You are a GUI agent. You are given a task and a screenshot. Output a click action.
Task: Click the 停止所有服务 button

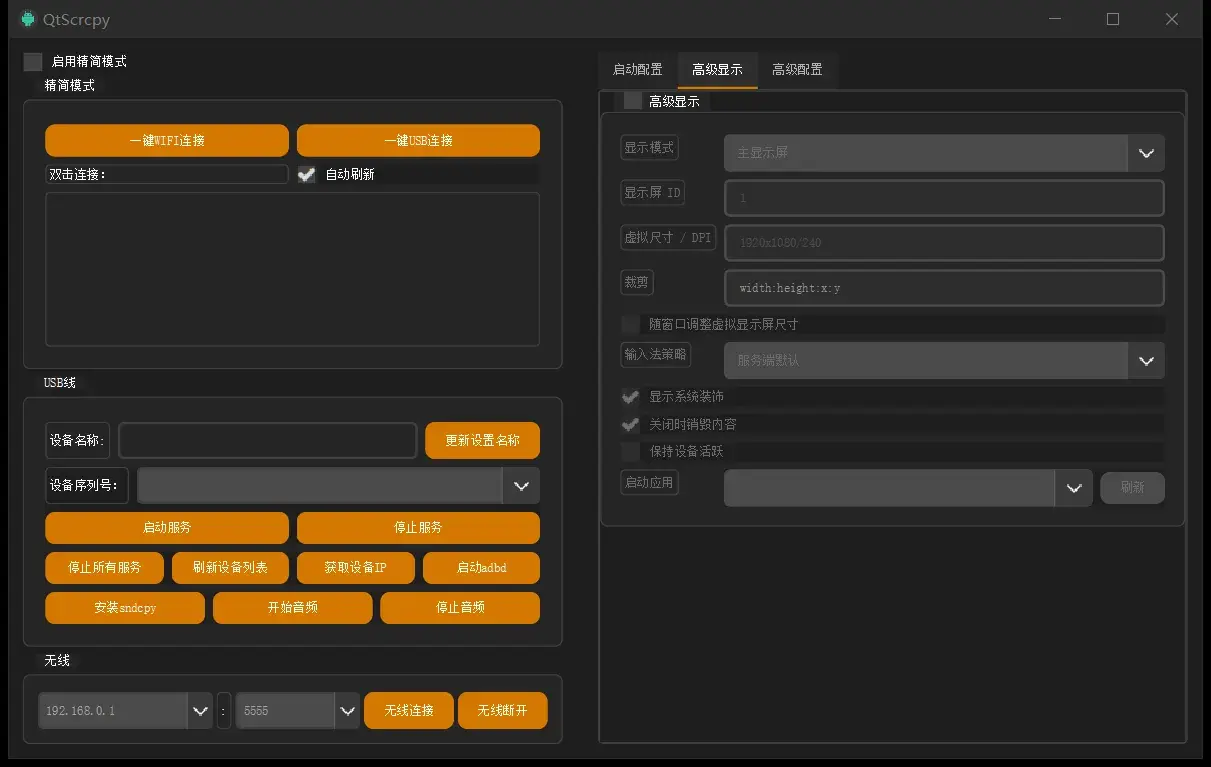[104, 568]
